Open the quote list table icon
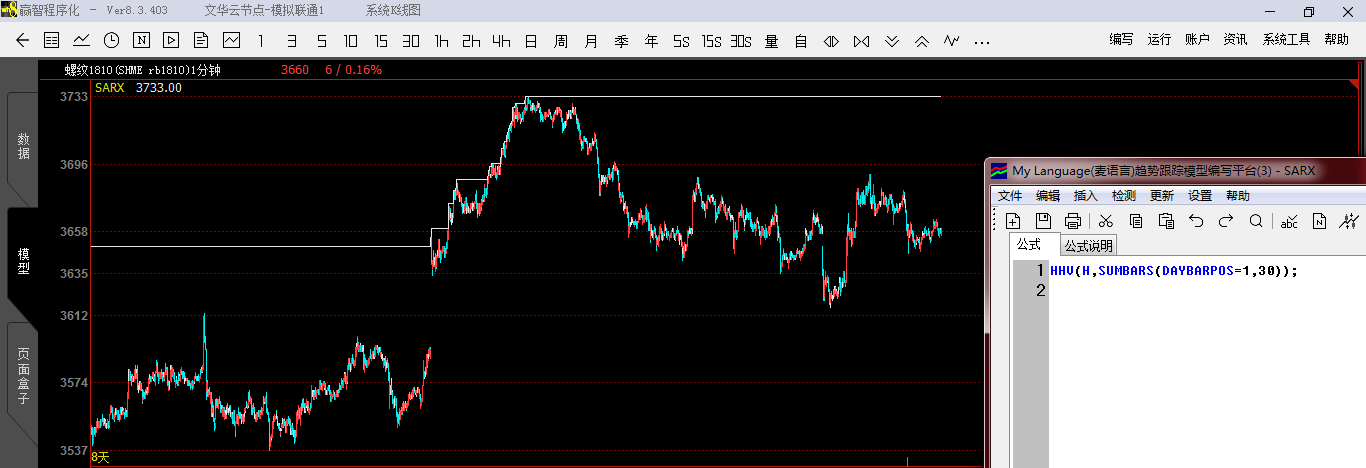The image size is (1366, 468). pyautogui.click(x=52, y=41)
